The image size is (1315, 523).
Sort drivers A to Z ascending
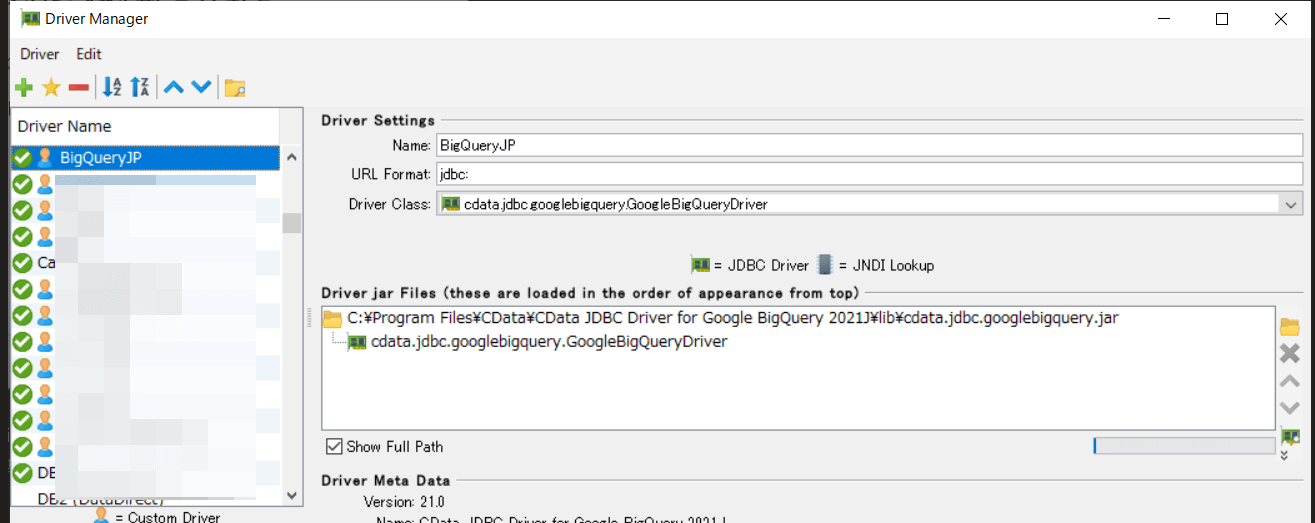click(x=112, y=88)
